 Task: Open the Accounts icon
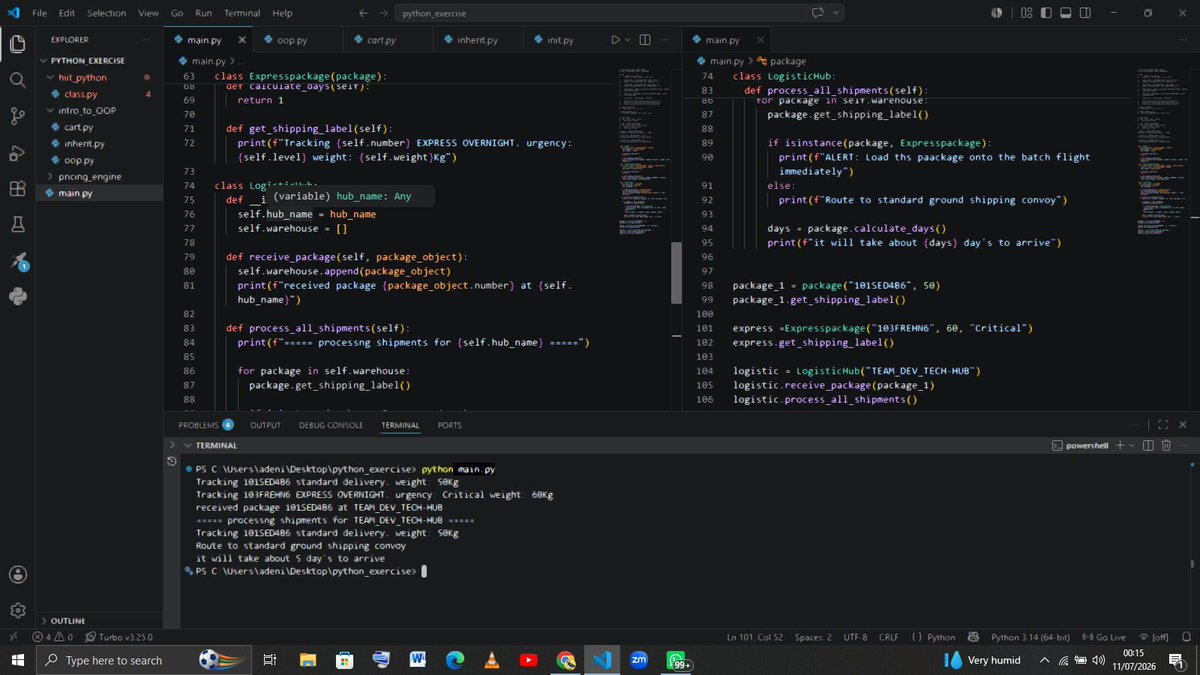pyautogui.click(x=17, y=574)
